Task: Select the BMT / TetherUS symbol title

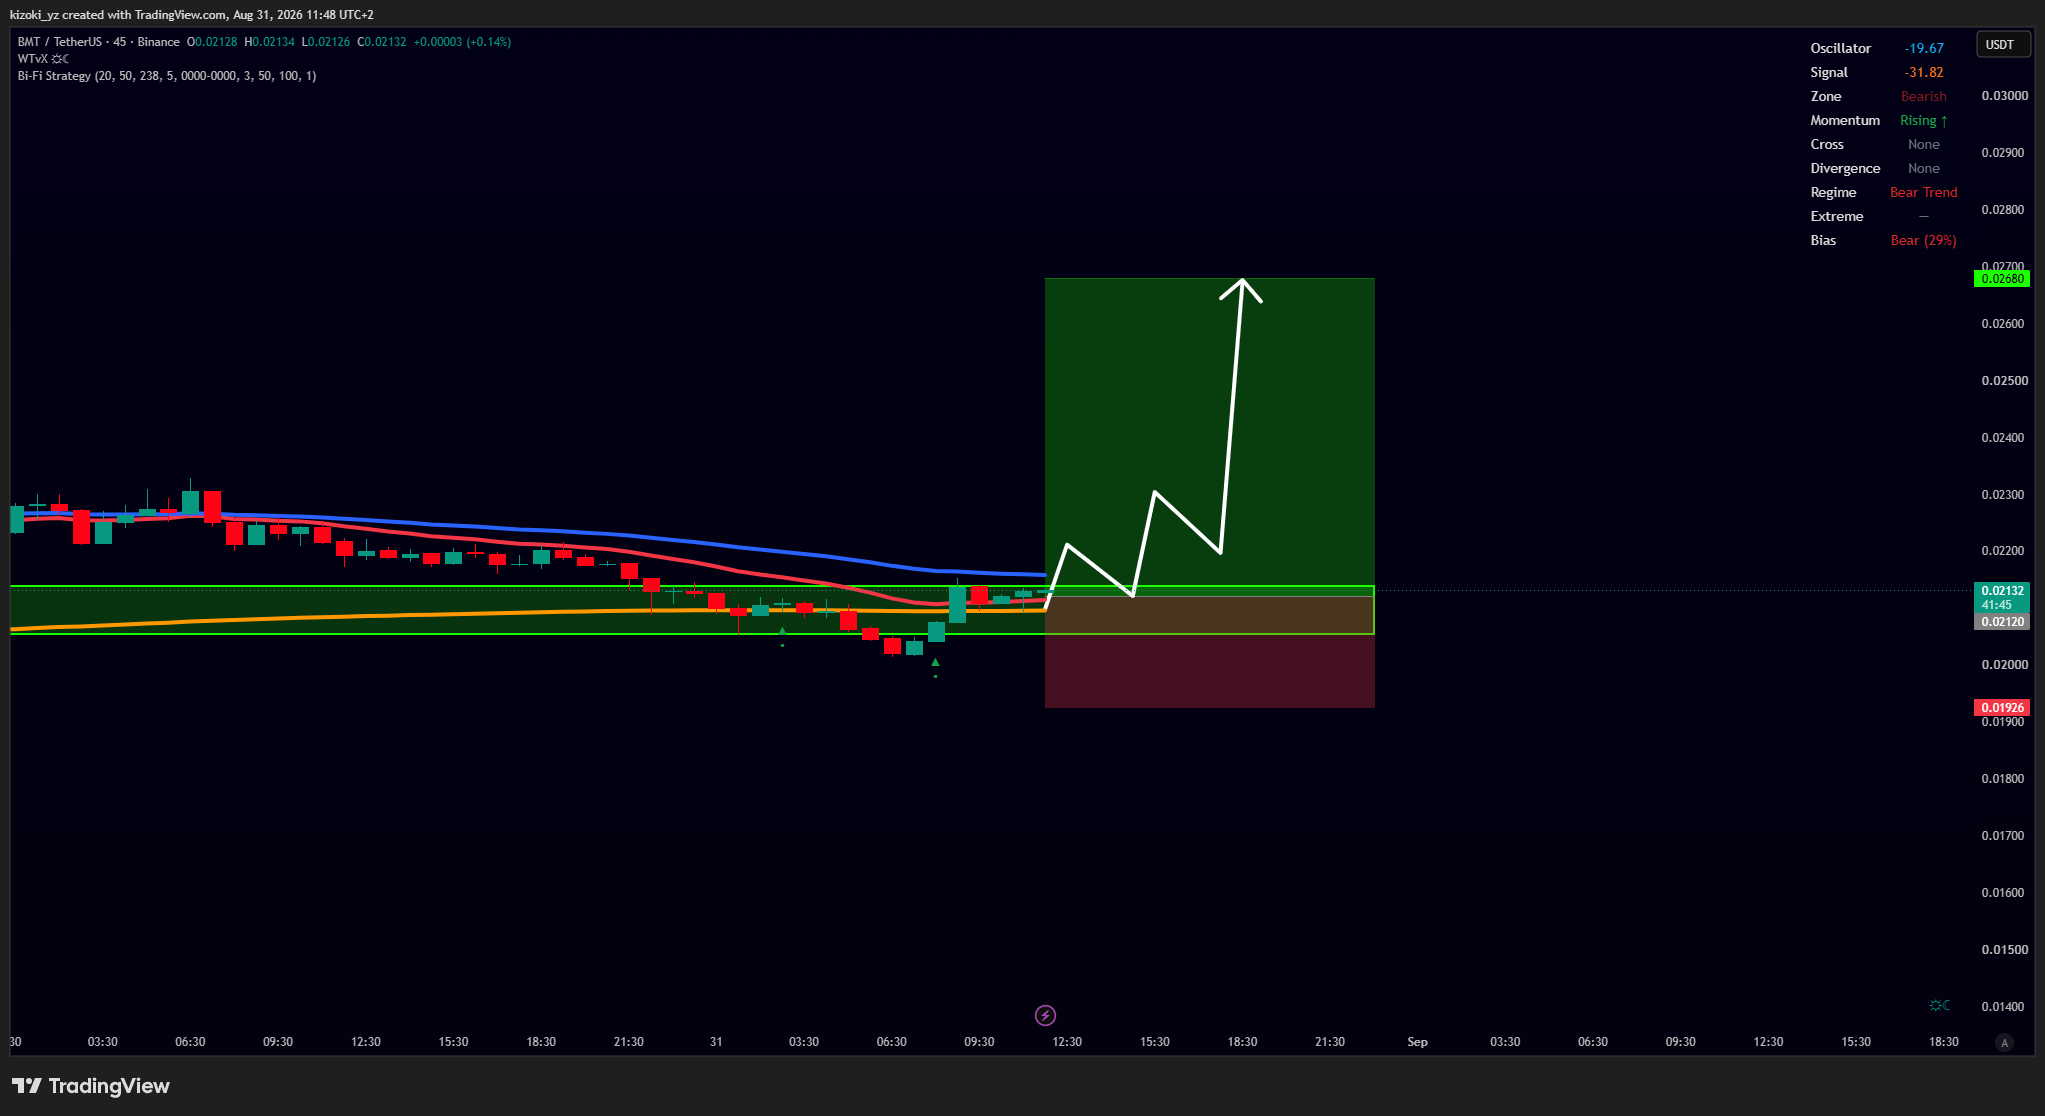Action: [x=60, y=42]
